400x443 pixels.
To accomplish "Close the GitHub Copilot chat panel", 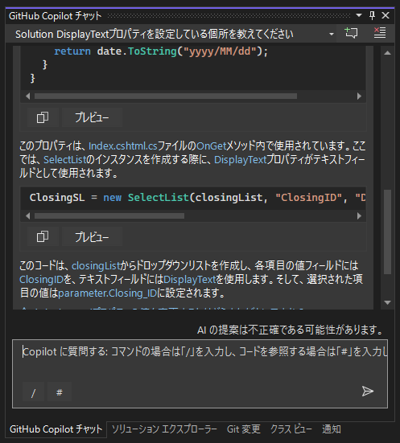I will [x=385, y=15].
